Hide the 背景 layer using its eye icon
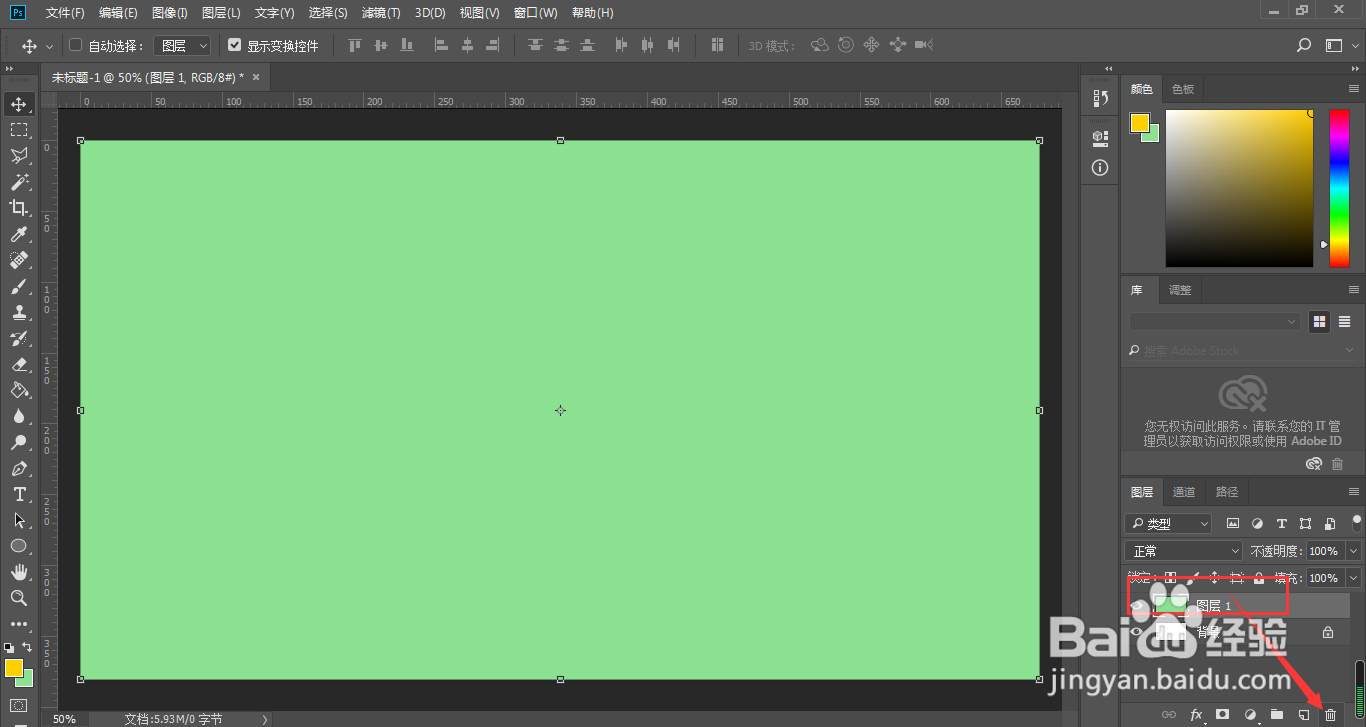The image size is (1366, 727). (1135, 632)
